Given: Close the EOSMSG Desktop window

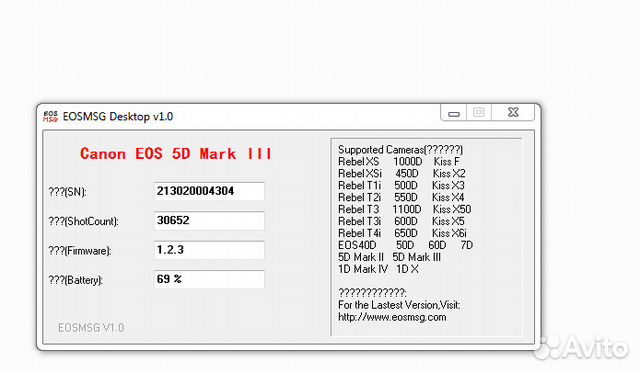Looking at the screenshot, I should 513,112.
